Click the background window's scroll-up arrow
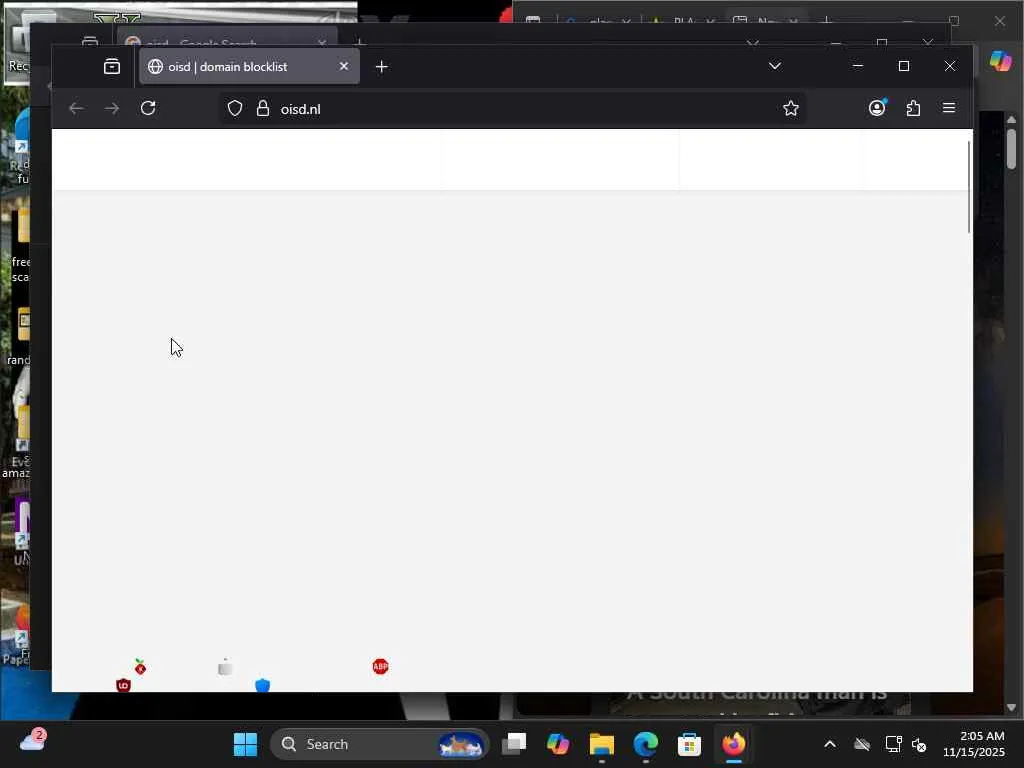Viewport: 1024px width, 768px height. [1012, 120]
